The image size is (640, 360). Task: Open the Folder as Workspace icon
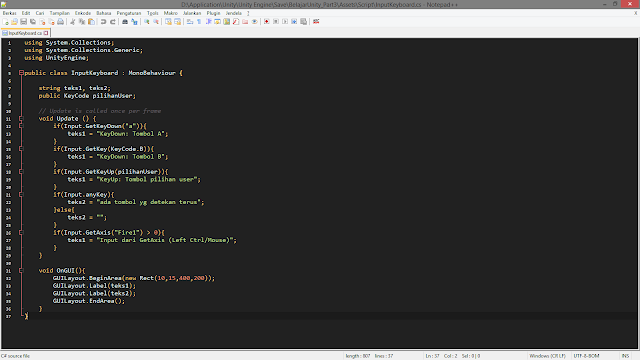(245, 22)
